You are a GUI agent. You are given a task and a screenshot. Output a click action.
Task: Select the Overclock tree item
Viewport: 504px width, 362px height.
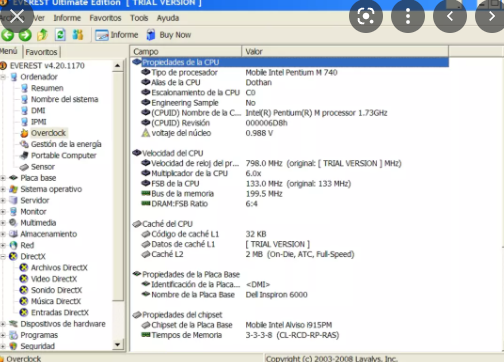coord(48,133)
